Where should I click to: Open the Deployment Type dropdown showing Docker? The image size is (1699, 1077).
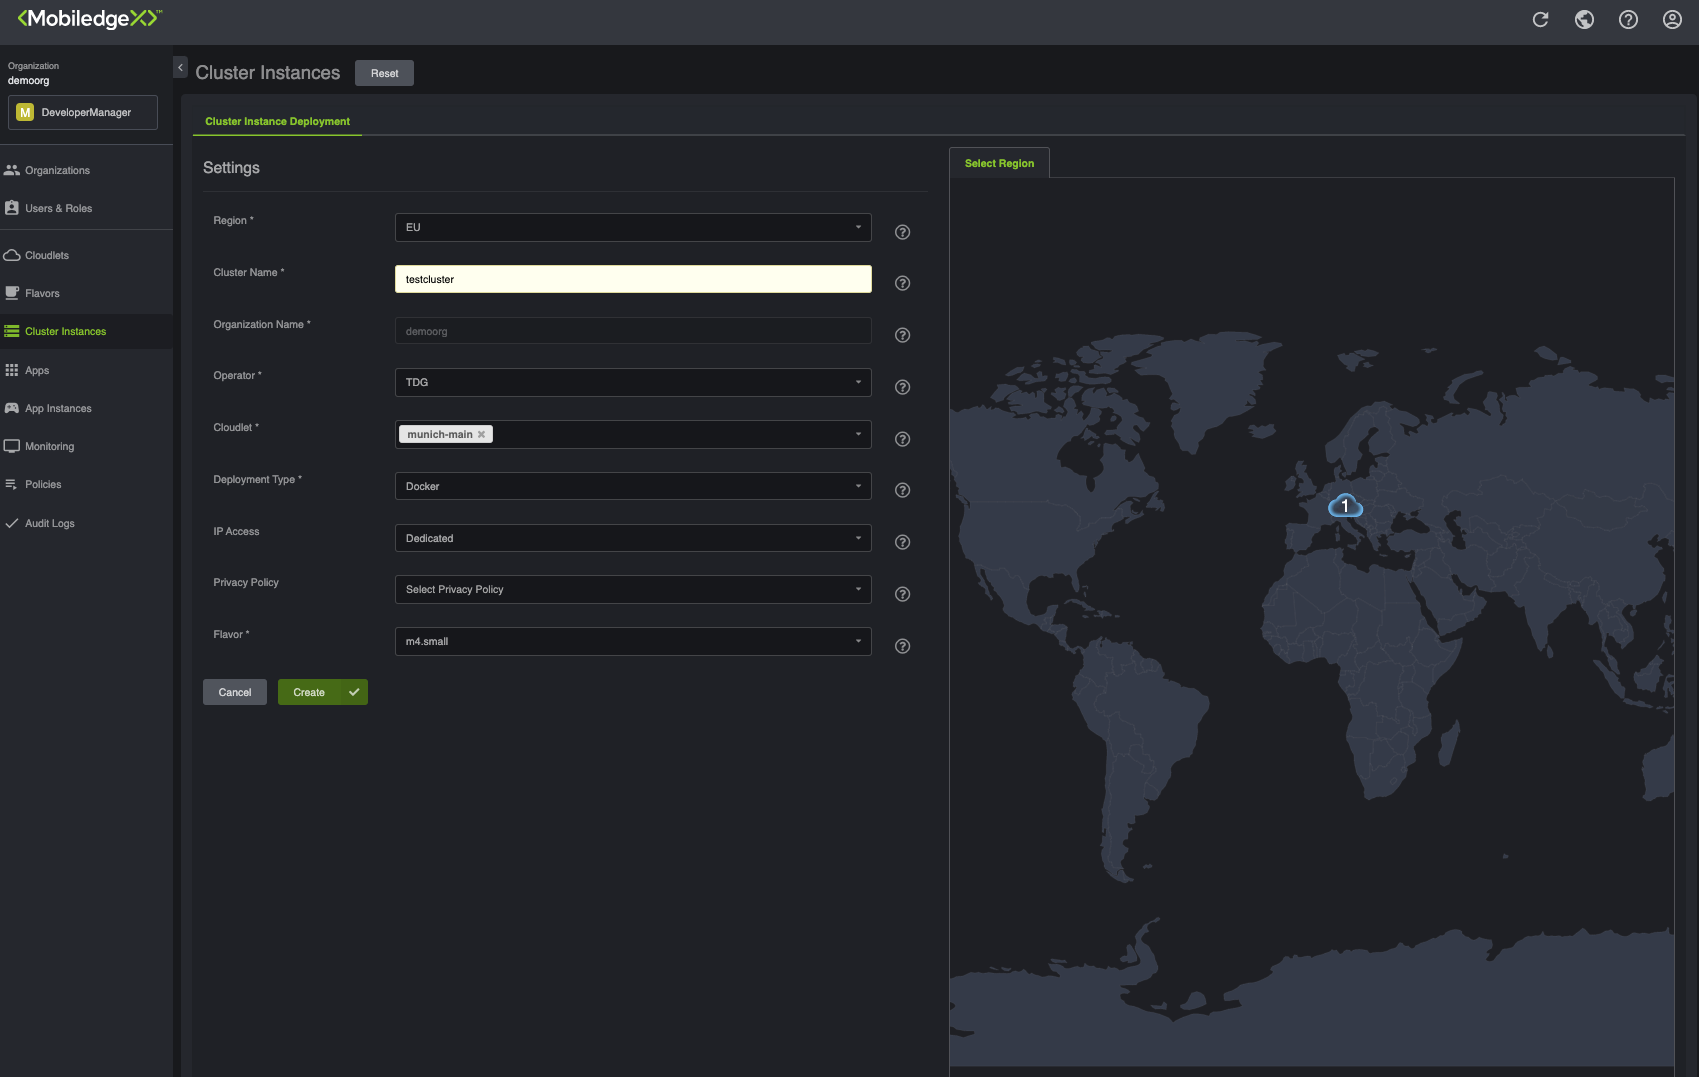tap(633, 486)
